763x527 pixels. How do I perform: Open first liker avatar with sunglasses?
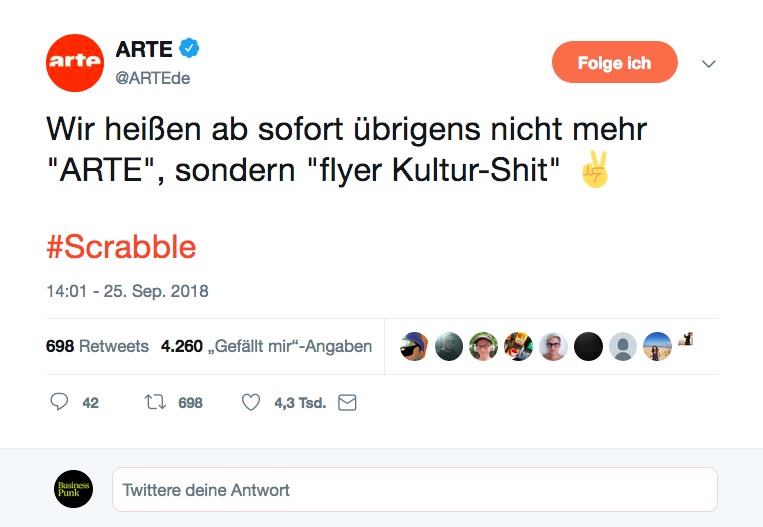pyautogui.click(x=414, y=346)
